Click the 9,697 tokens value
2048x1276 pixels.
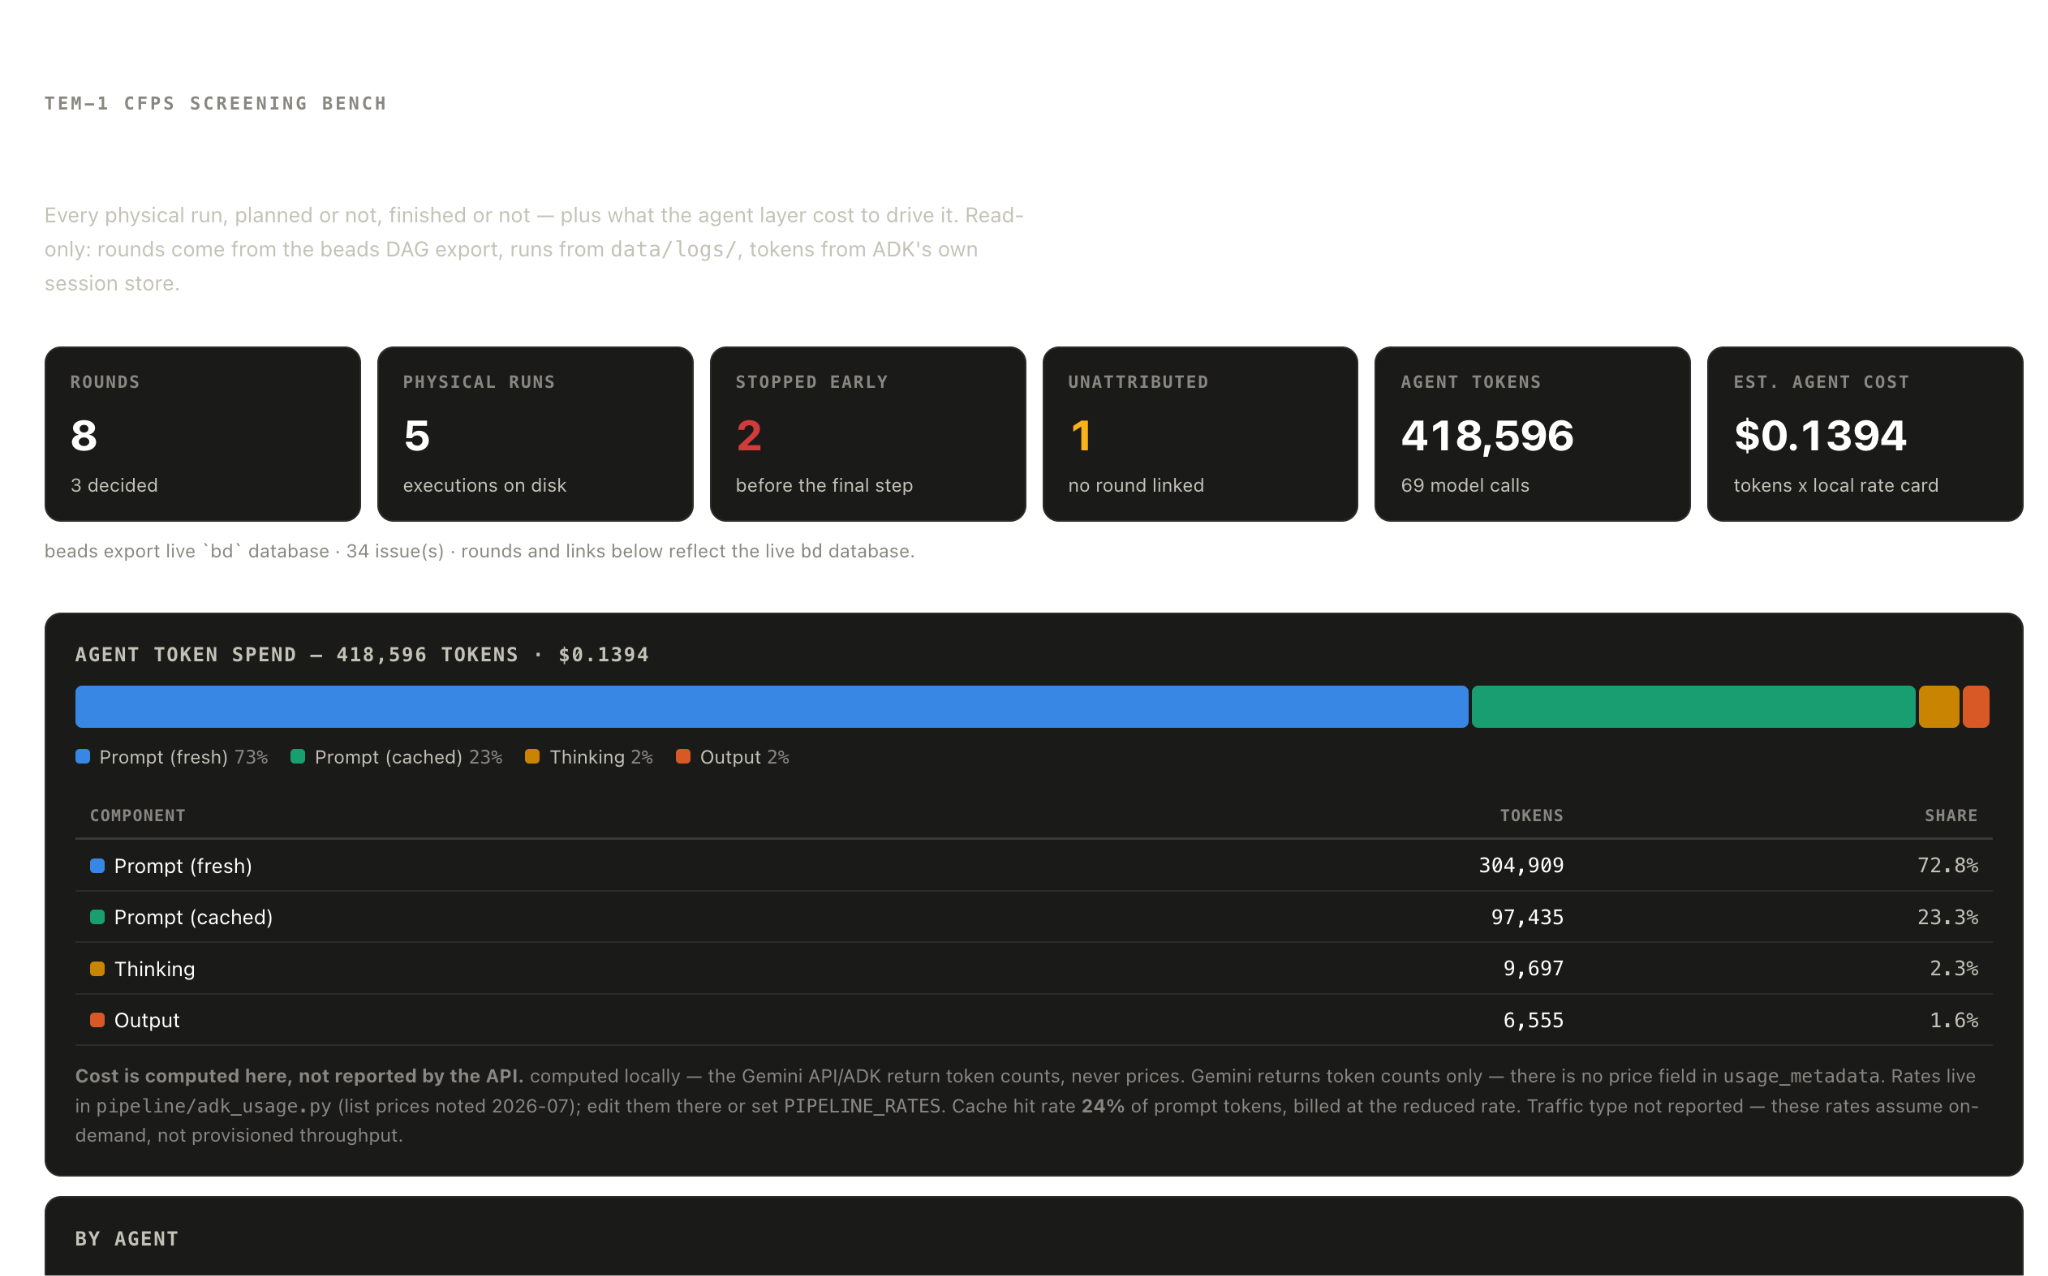coord(1533,968)
